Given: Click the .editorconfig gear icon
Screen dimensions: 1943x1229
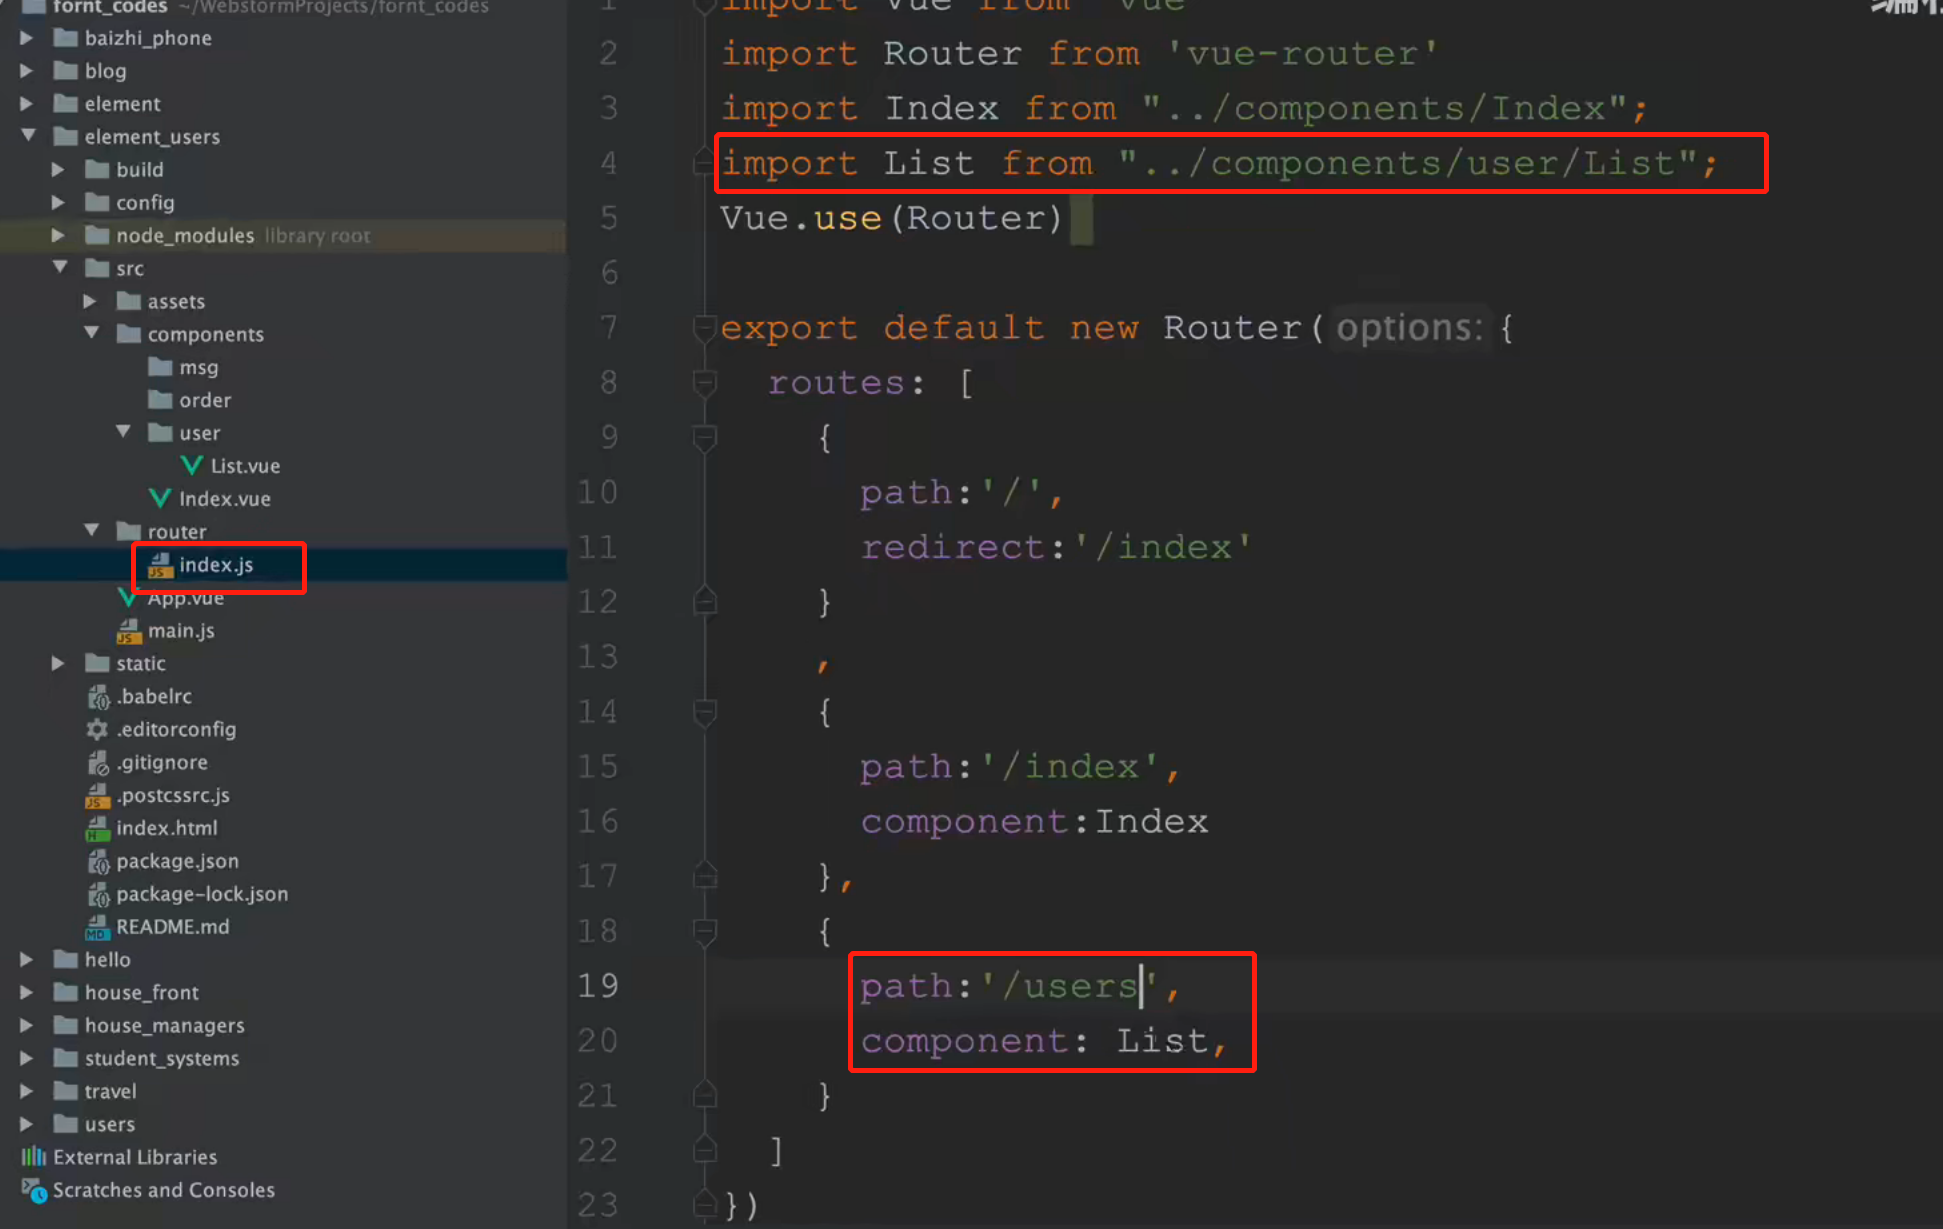Looking at the screenshot, I should 97,729.
